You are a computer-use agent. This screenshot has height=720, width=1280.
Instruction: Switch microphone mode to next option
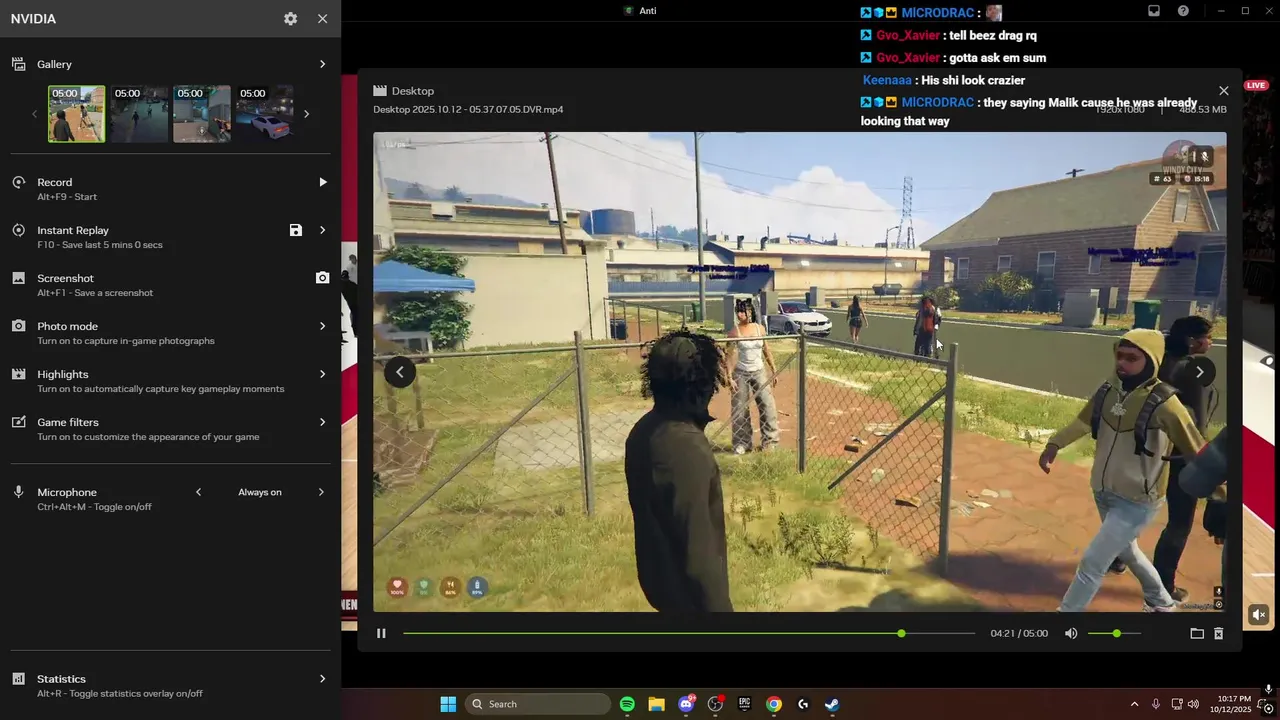click(322, 492)
